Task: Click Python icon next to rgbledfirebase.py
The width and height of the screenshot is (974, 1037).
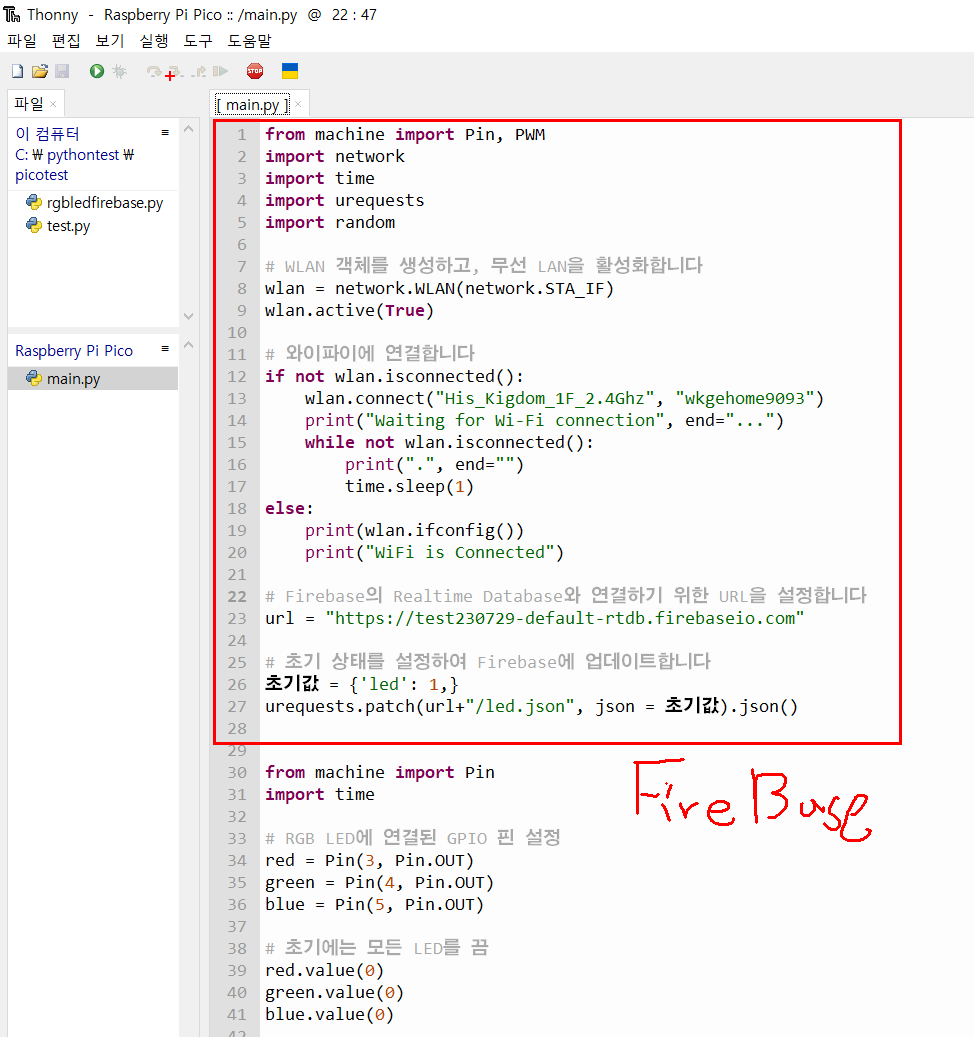Action: pyautogui.click(x=34, y=202)
